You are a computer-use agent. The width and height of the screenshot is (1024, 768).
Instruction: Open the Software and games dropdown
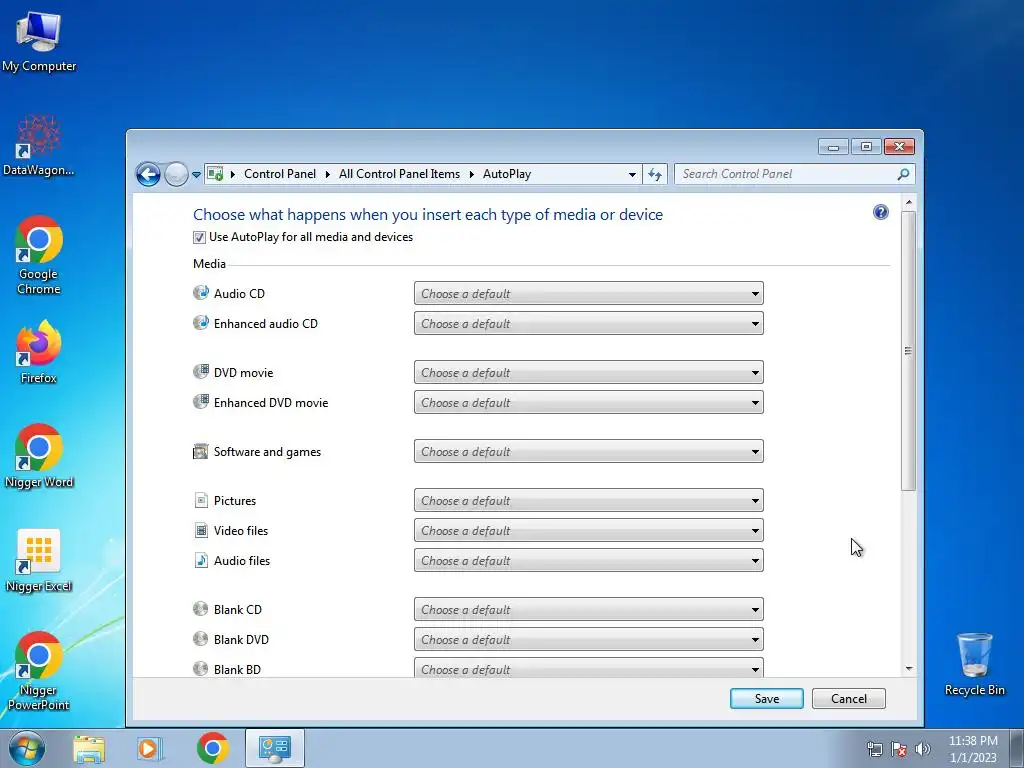point(588,451)
